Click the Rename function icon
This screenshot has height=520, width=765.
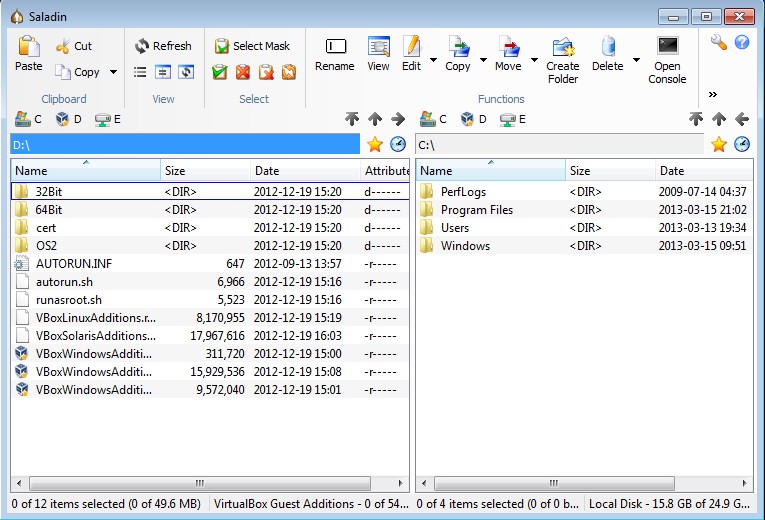coord(334,53)
